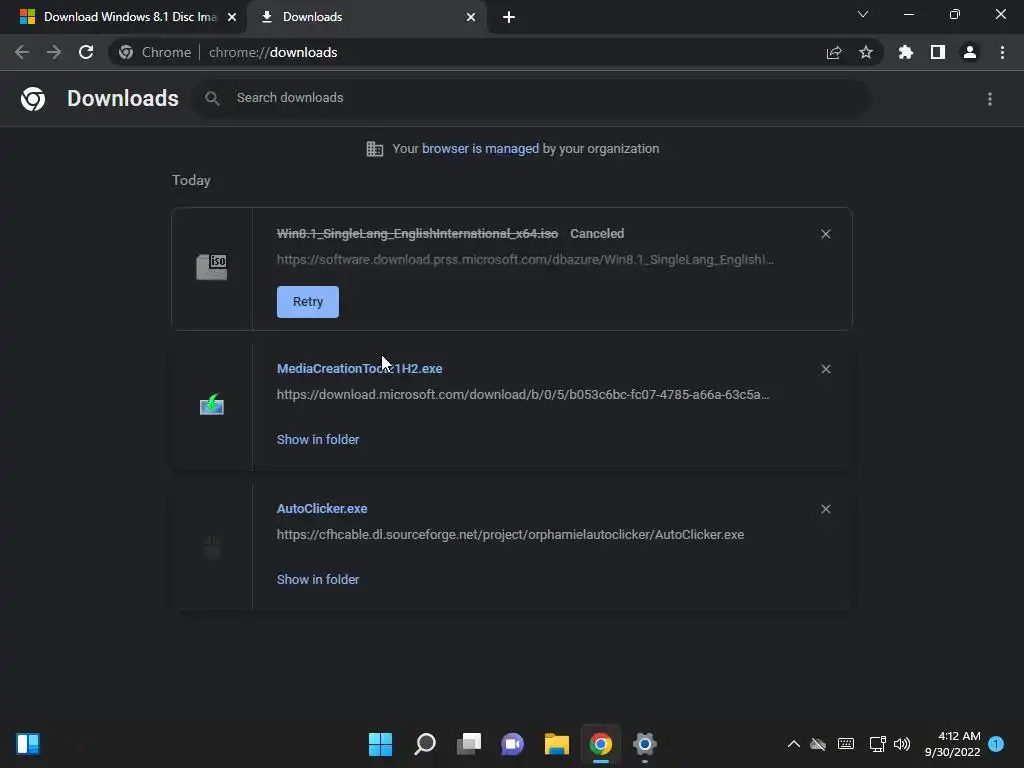Show hidden system tray icons

pos(793,744)
